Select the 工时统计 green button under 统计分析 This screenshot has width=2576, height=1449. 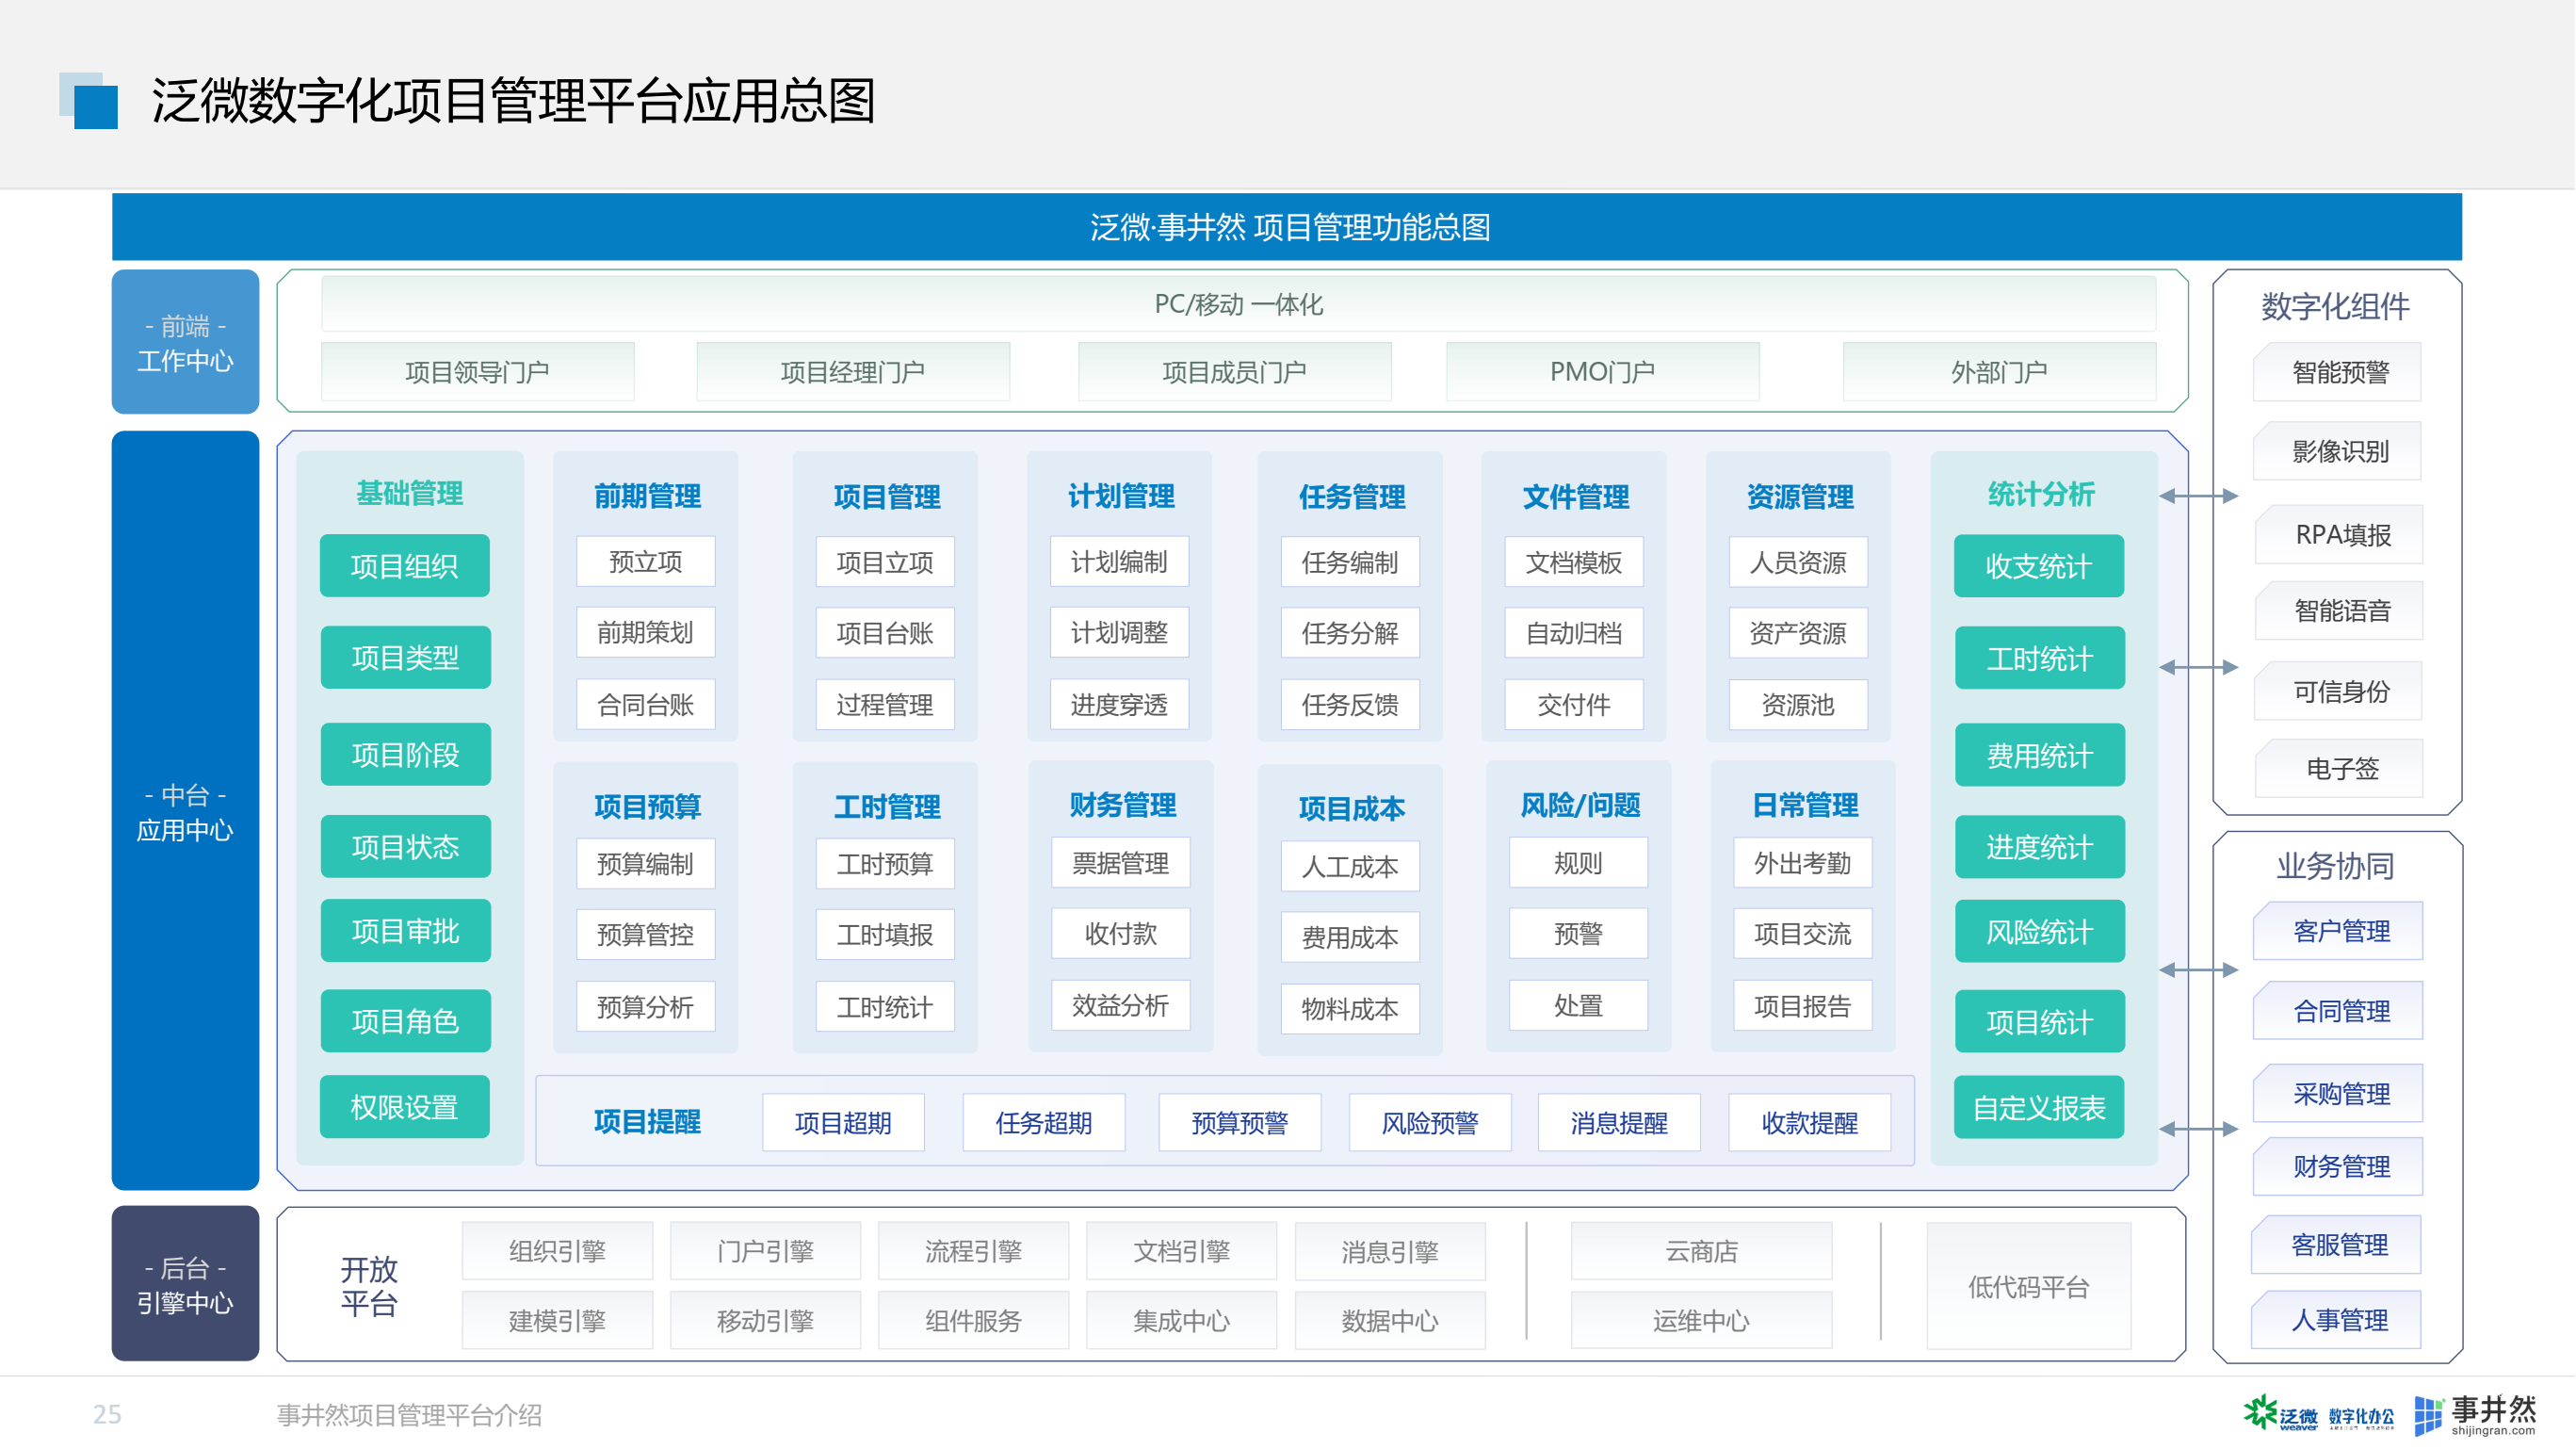[x=2039, y=658]
